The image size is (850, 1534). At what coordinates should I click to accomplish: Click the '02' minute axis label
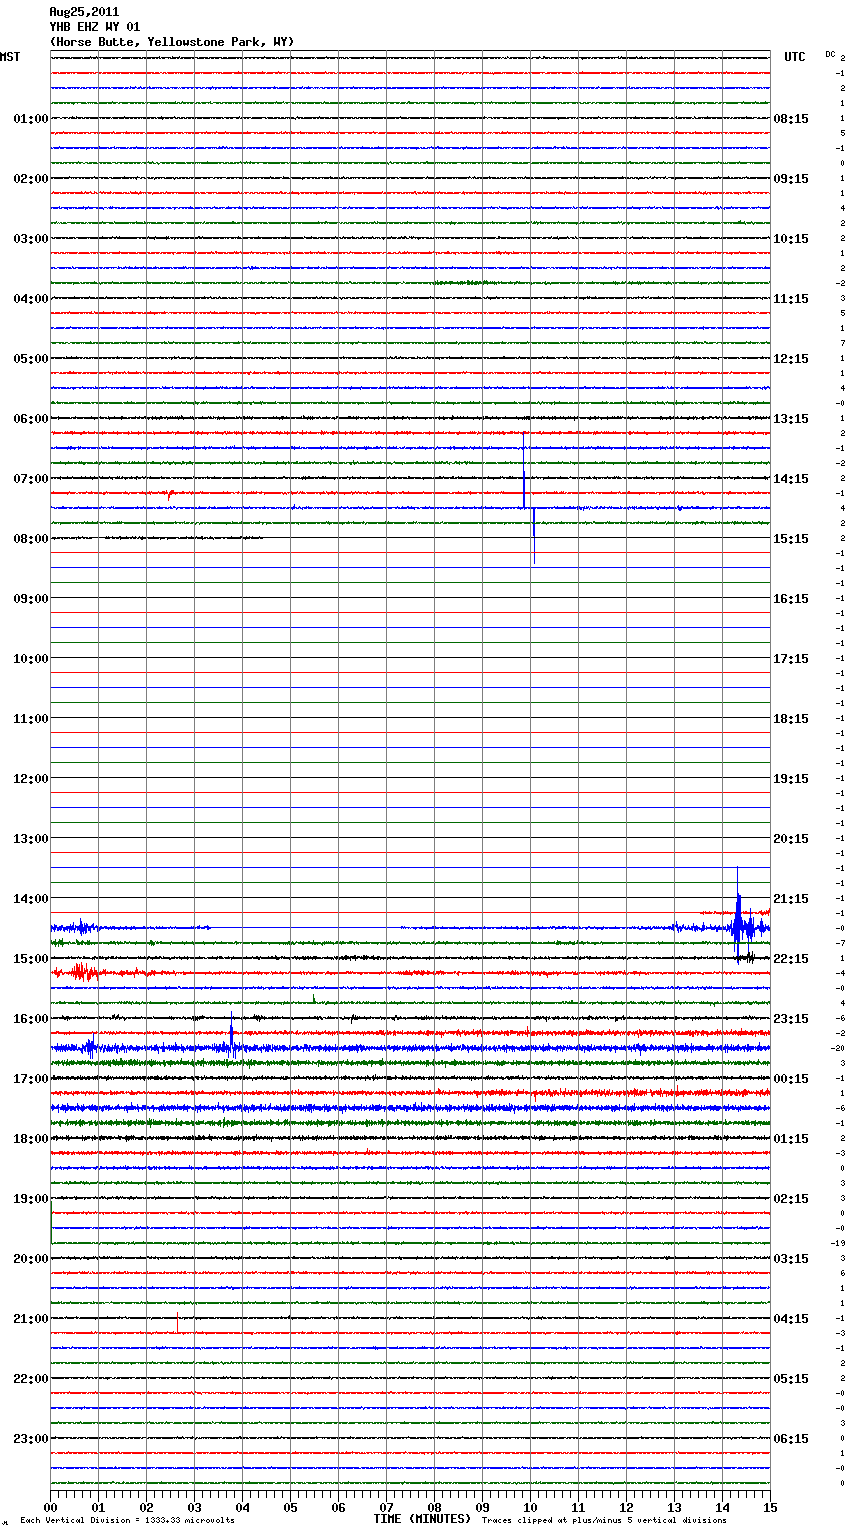click(x=146, y=1507)
